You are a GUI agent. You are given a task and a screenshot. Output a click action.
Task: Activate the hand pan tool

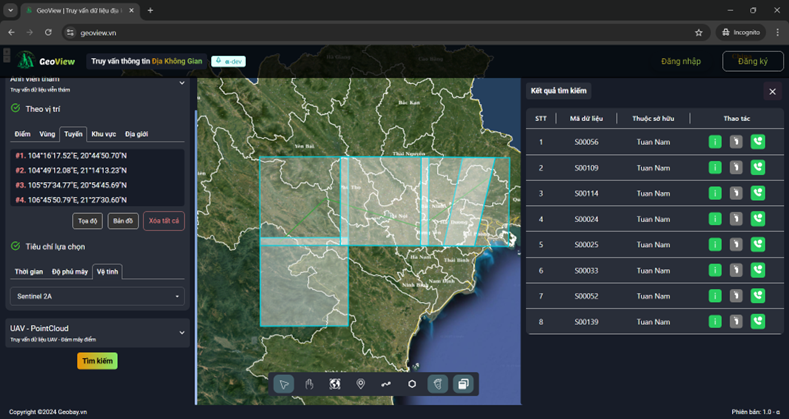pyautogui.click(x=309, y=384)
